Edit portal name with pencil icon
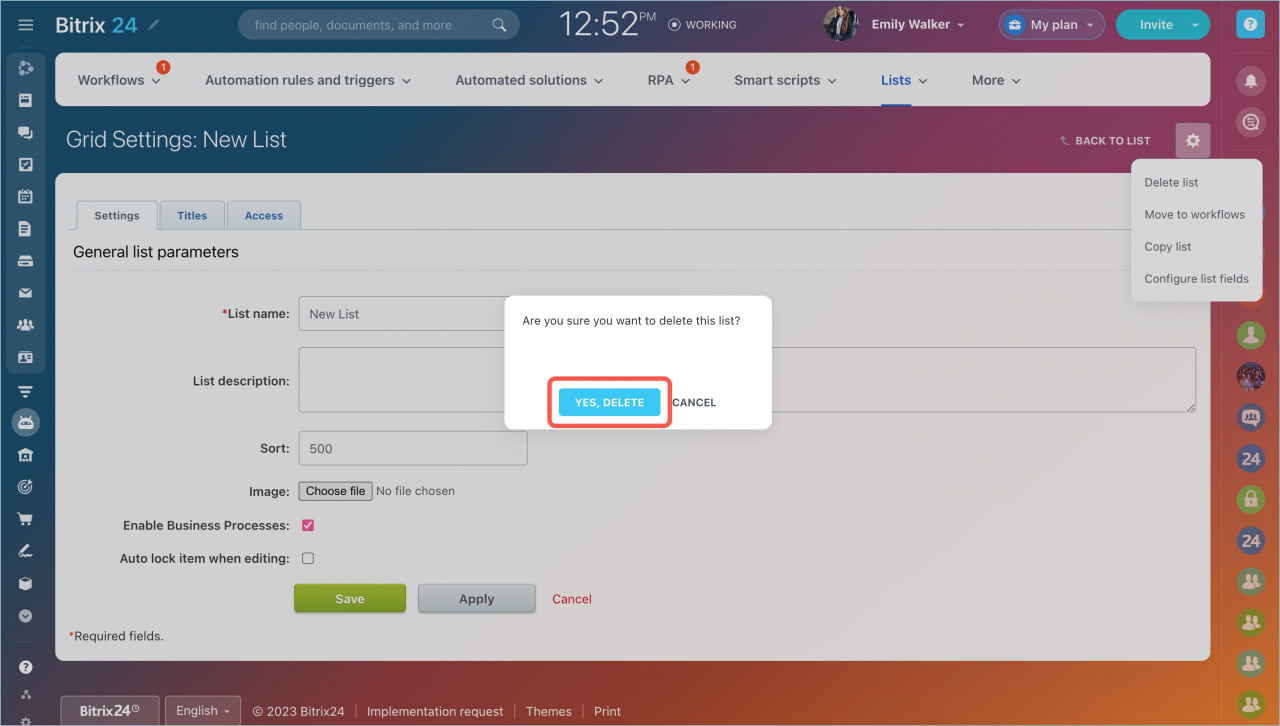The image size is (1280, 726). [153, 24]
